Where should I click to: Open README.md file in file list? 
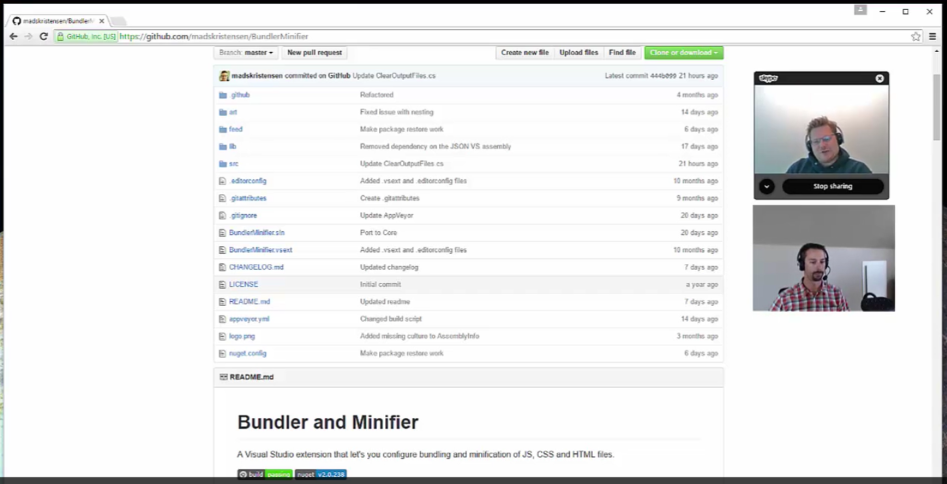click(x=249, y=302)
